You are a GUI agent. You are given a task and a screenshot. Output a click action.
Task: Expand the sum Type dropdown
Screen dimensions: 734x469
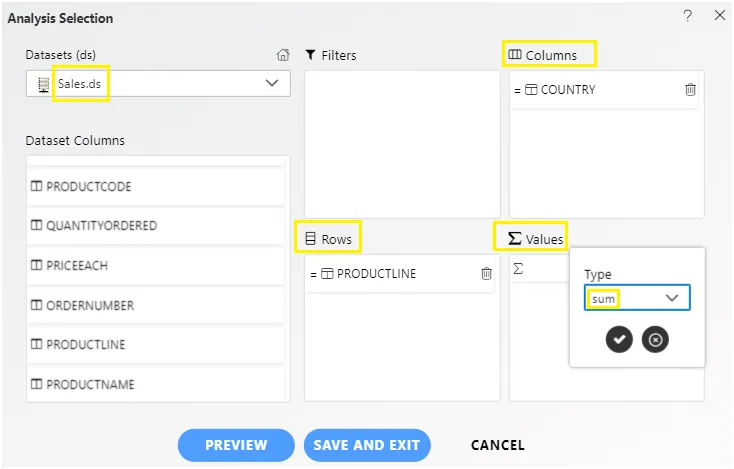coord(637,298)
